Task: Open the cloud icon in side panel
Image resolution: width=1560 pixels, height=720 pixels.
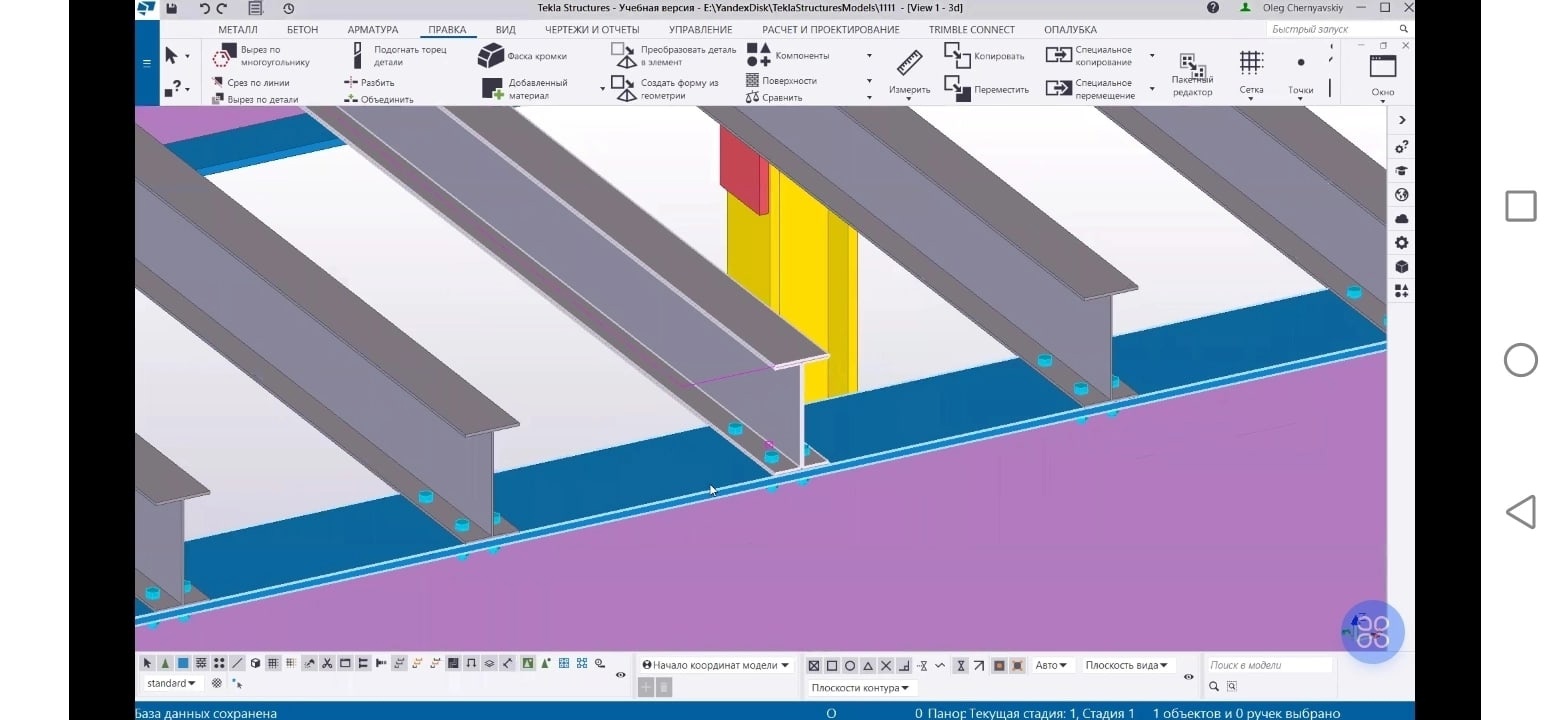Action: 1401,219
